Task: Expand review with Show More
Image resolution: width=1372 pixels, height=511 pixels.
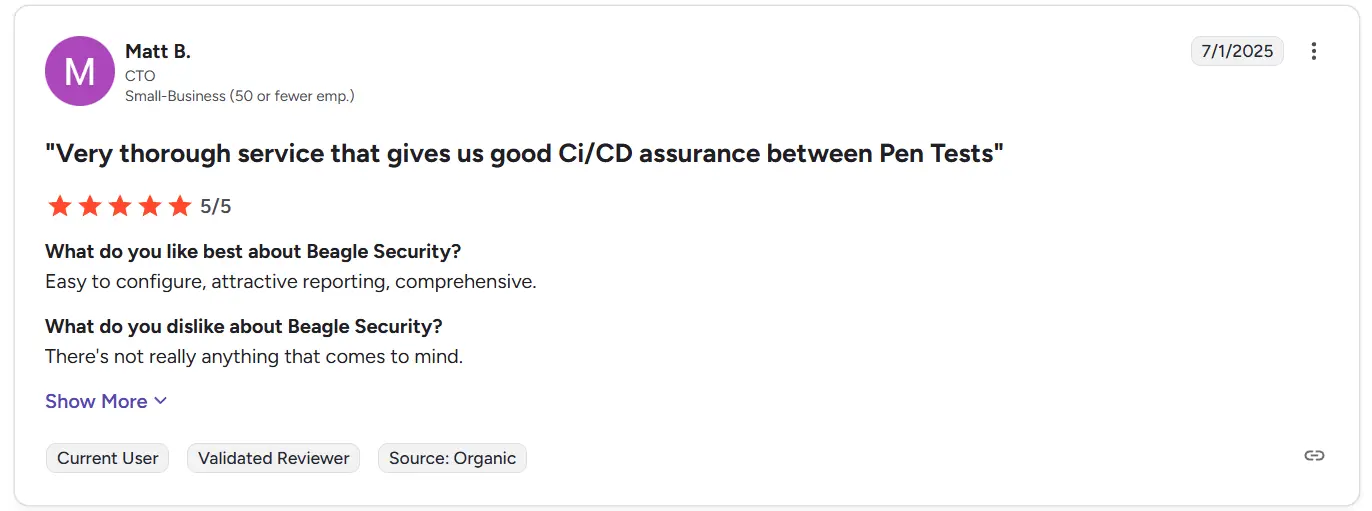Action: (106, 401)
